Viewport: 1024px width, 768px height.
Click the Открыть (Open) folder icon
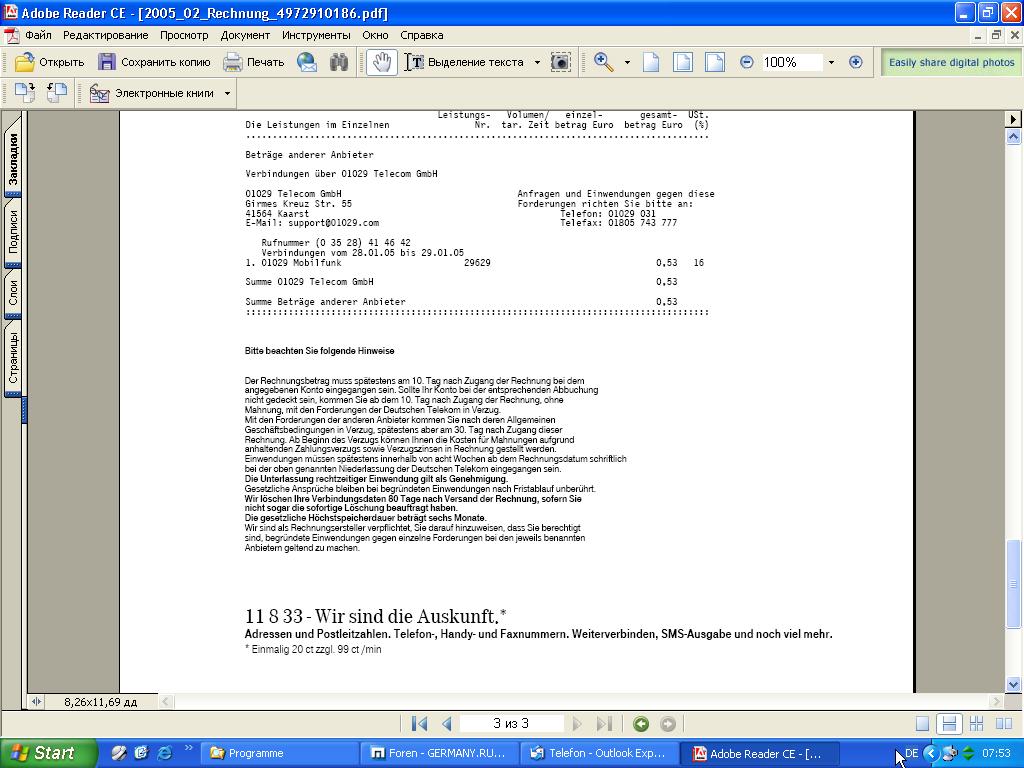click(x=25, y=62)
